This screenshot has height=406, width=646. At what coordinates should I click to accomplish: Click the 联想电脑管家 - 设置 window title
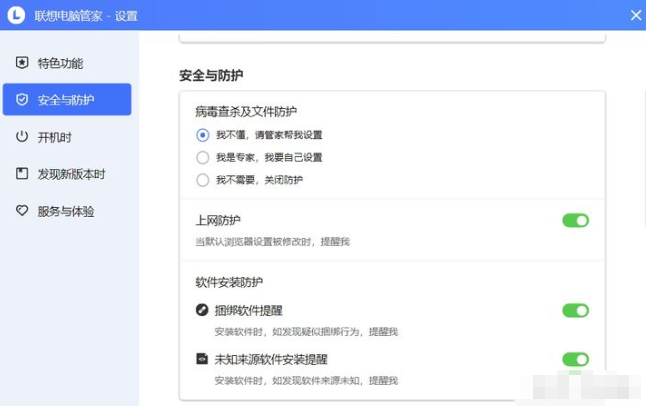[x=86, y=16]
